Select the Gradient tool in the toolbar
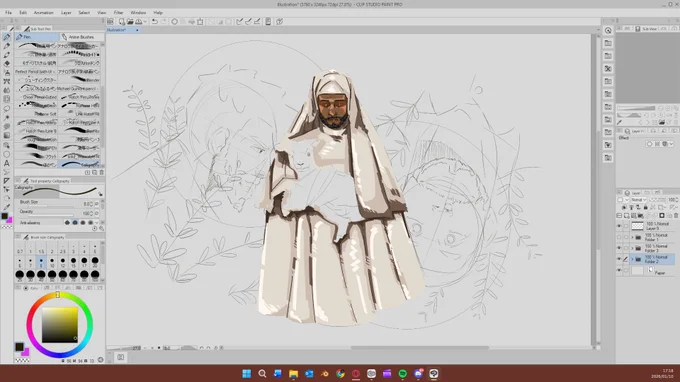The width and height of the screenshot is (680, 382). click(7, 136)
